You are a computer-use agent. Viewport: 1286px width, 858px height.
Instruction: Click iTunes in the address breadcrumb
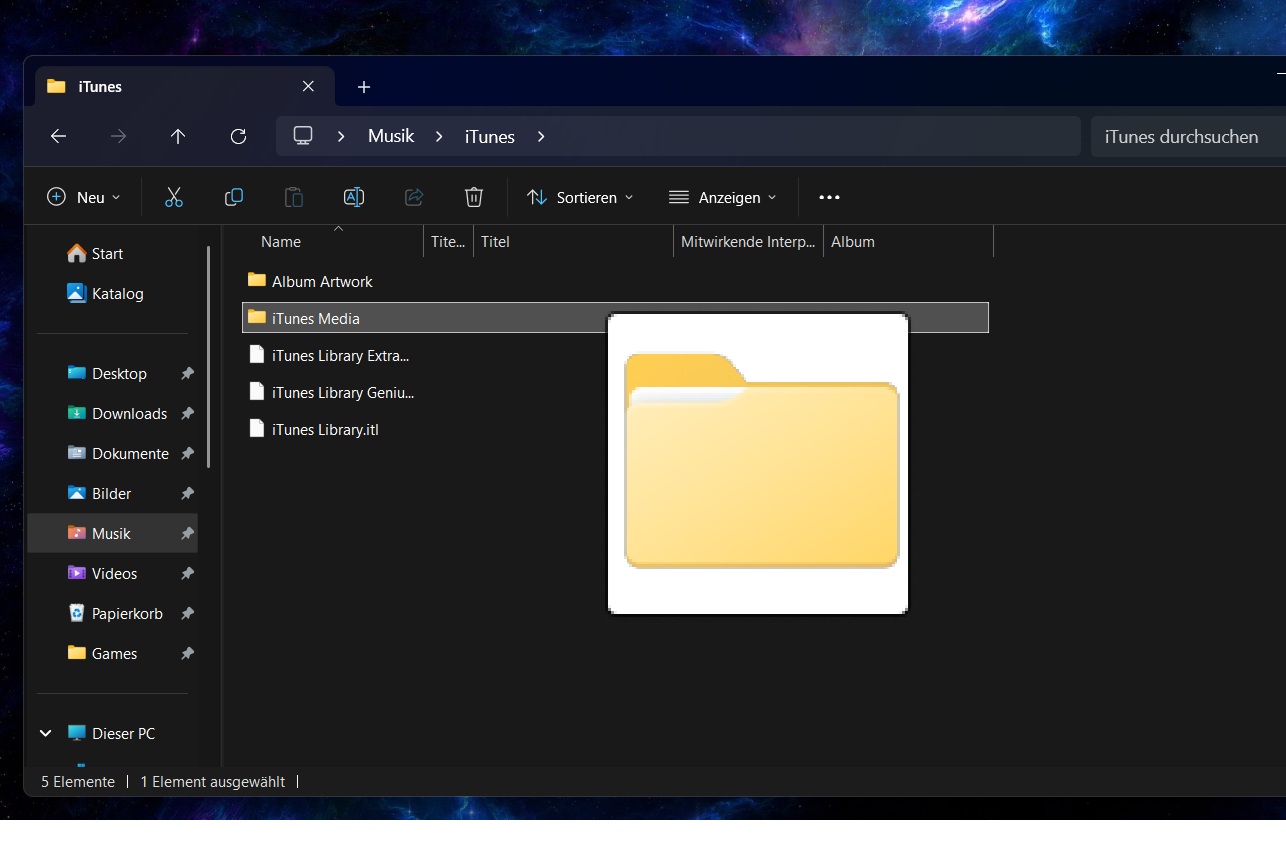coord(490,137)
